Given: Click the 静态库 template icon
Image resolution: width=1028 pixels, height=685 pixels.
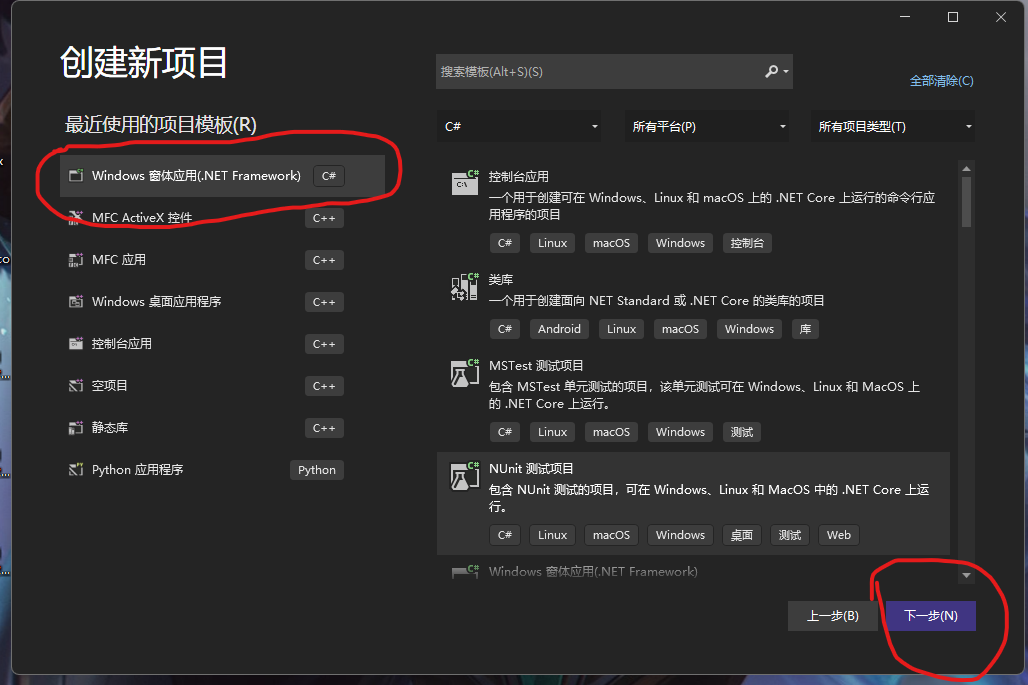Looking at the screenshot, I should 76,427.
